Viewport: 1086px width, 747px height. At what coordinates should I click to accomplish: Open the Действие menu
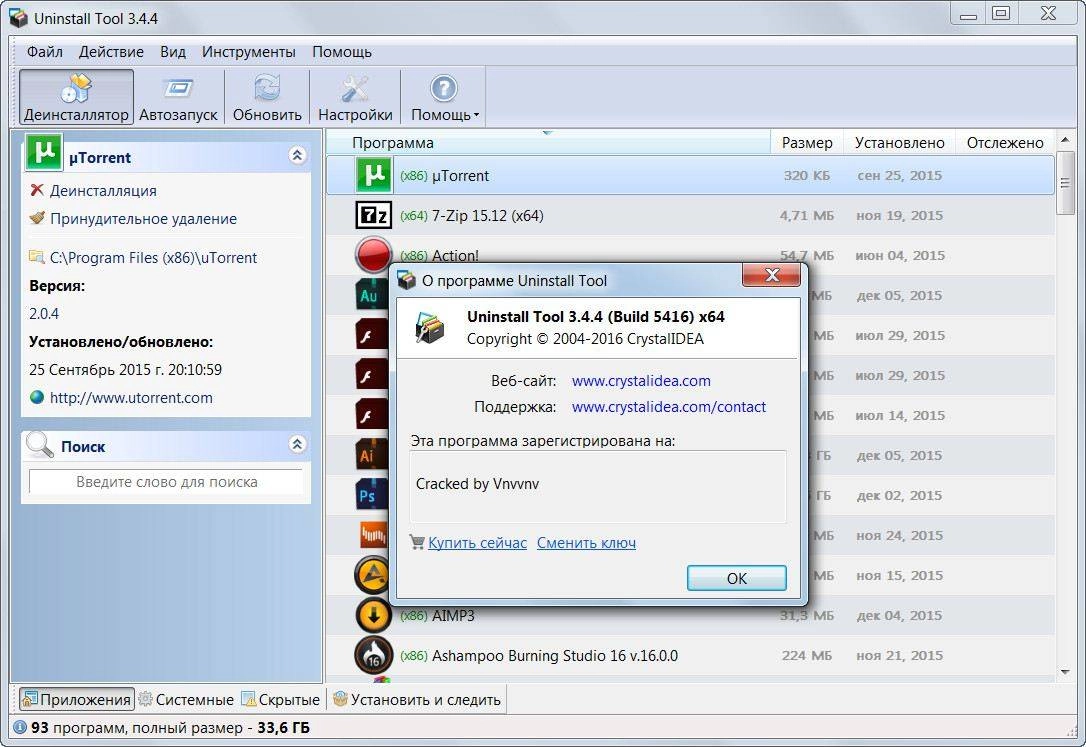111,52
